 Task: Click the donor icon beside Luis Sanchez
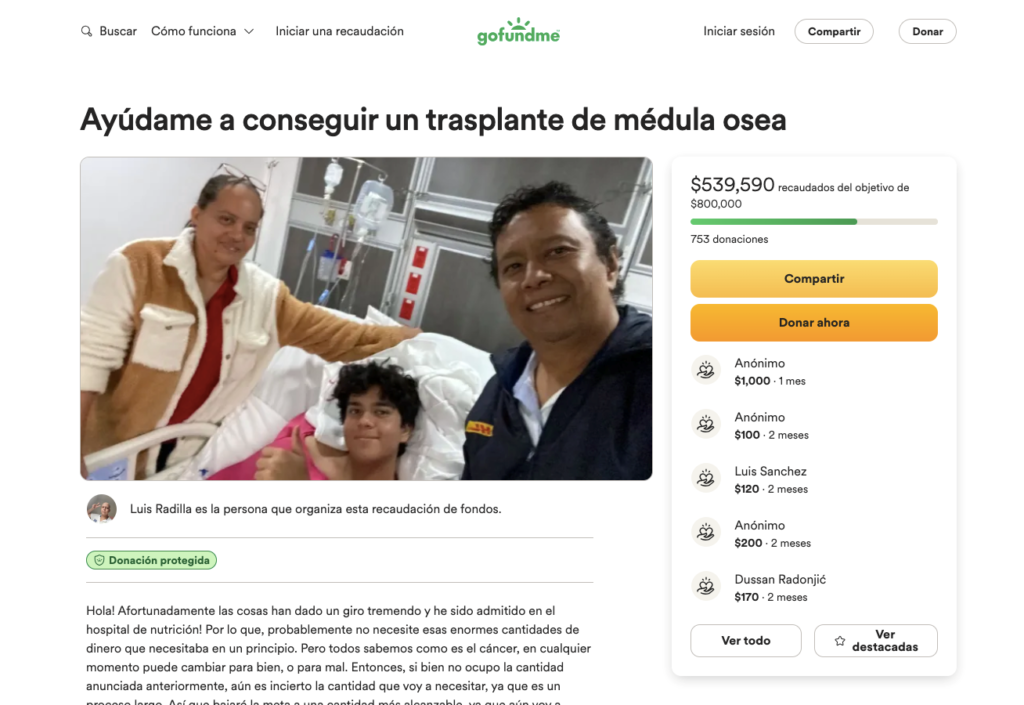click(705, 478)
